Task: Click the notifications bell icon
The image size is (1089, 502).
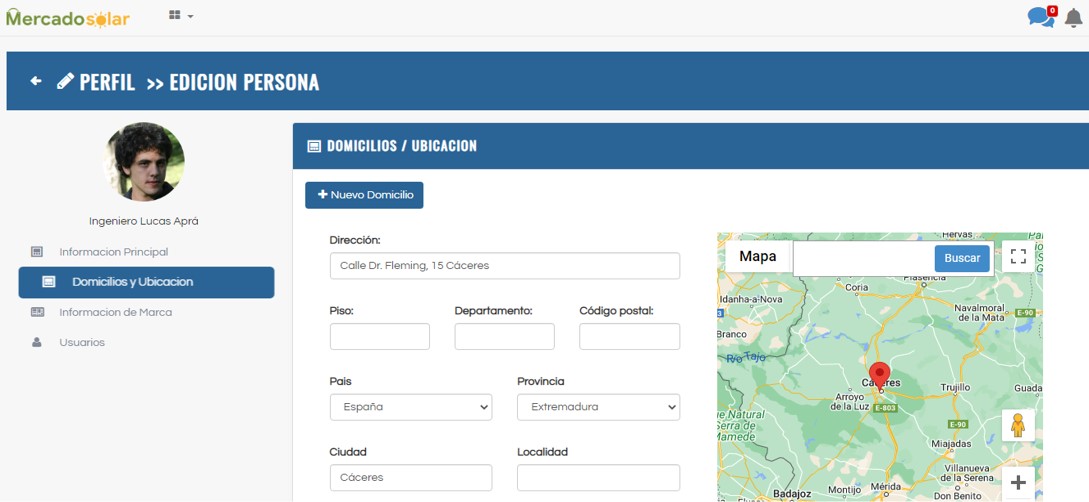Action: coord(1073,18)
